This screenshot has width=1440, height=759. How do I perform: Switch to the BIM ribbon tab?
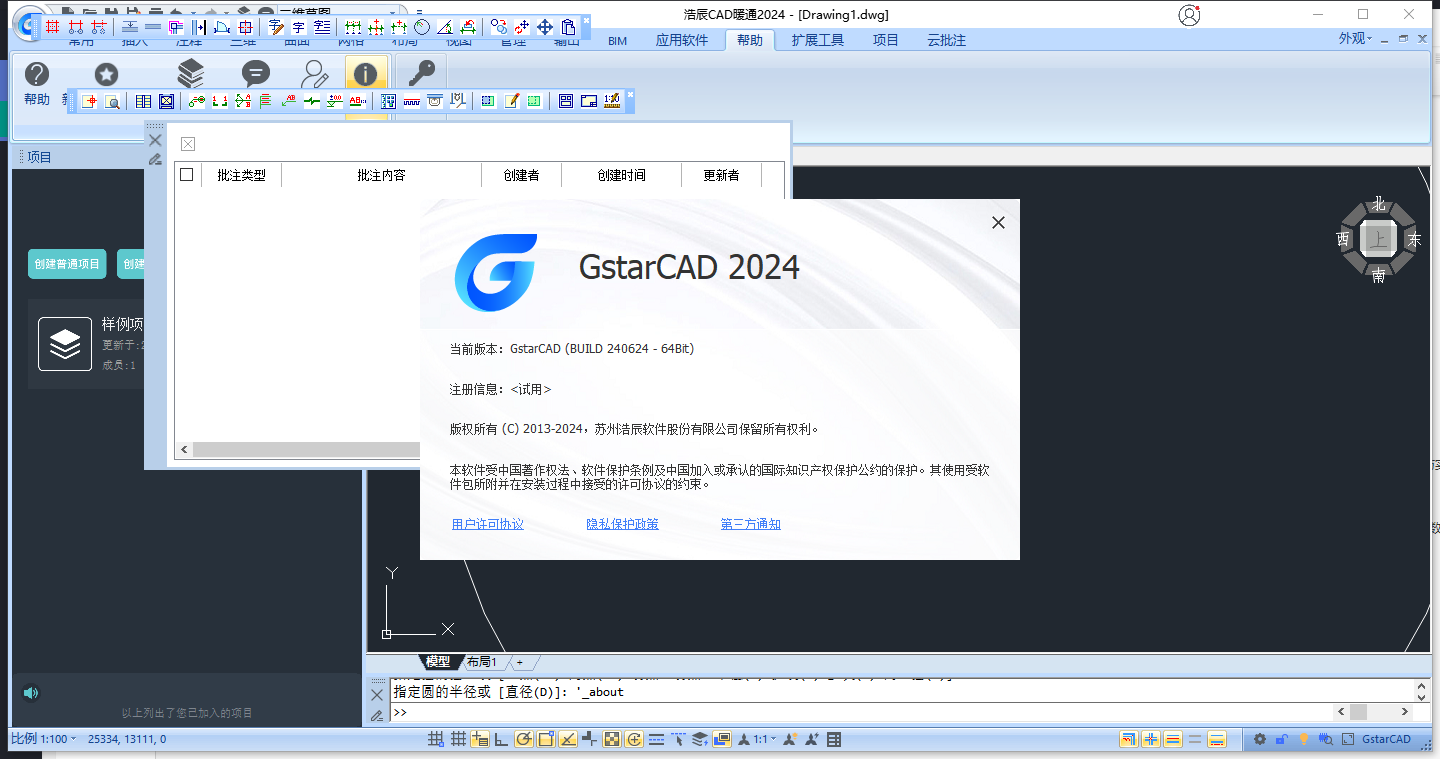[x=618, y=40]
